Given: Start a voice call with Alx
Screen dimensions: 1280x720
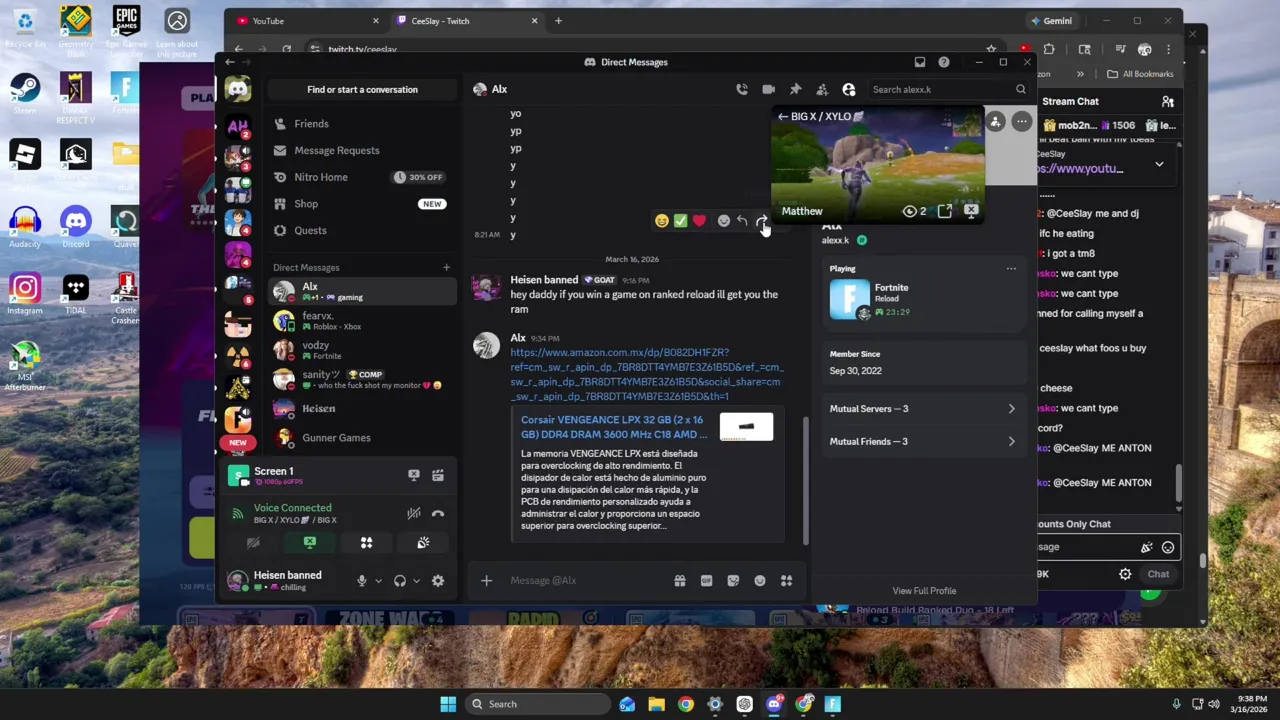Looking at the screenshot, I should (742, 89).
